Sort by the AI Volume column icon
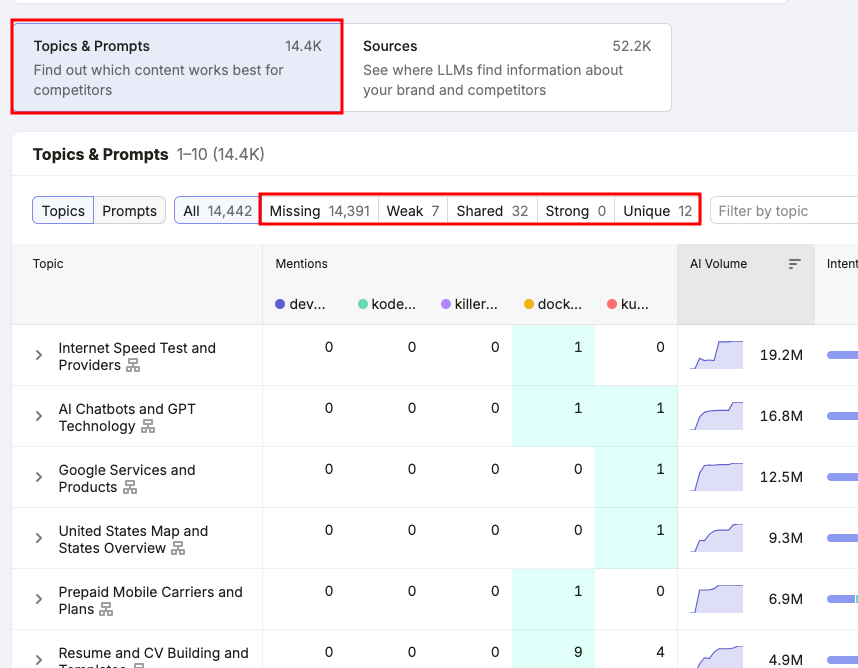The height and width of the screenshot is (668, 858). (x=795, y=264)
